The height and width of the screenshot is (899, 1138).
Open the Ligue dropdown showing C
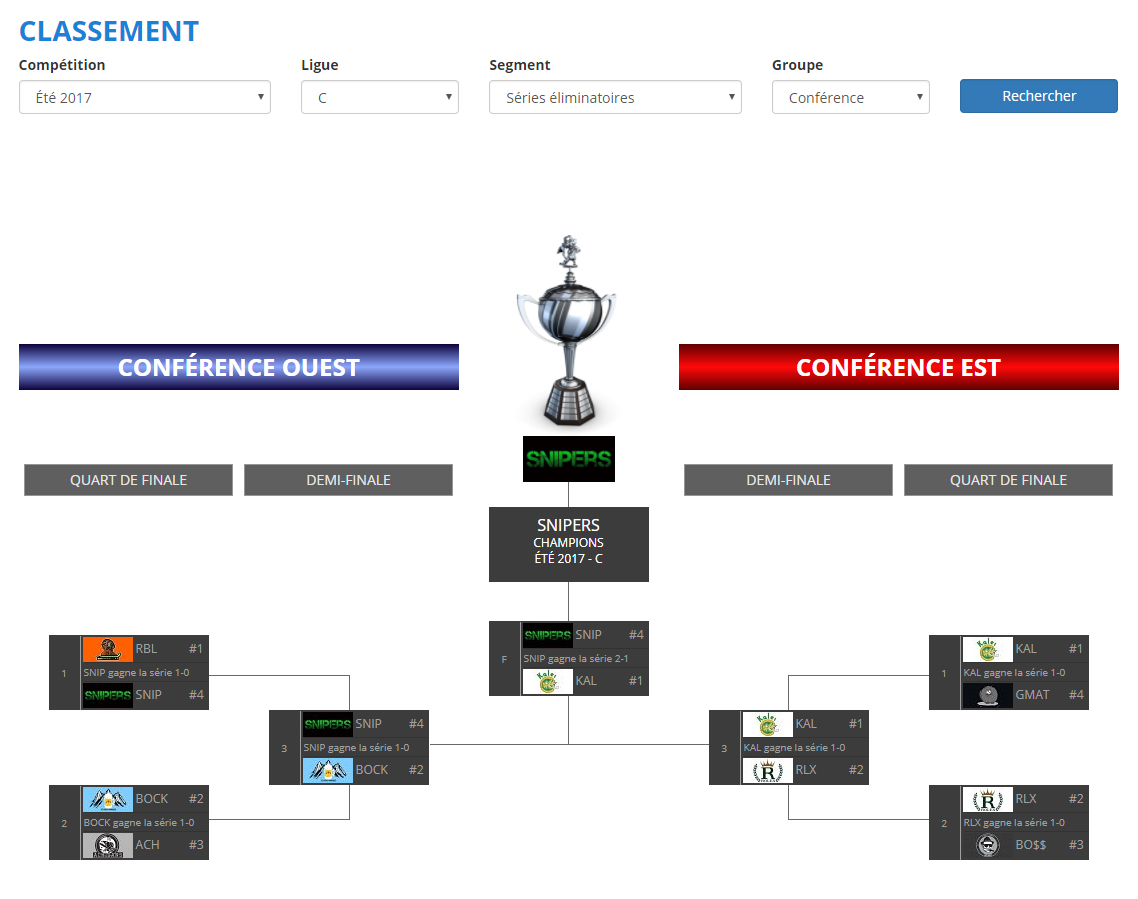[x=379, y=98]
